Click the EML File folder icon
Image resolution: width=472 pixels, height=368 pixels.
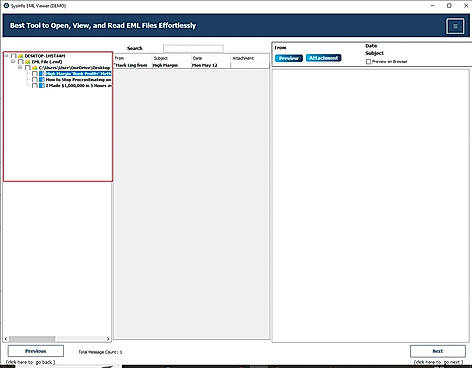[x=28, y=62]
